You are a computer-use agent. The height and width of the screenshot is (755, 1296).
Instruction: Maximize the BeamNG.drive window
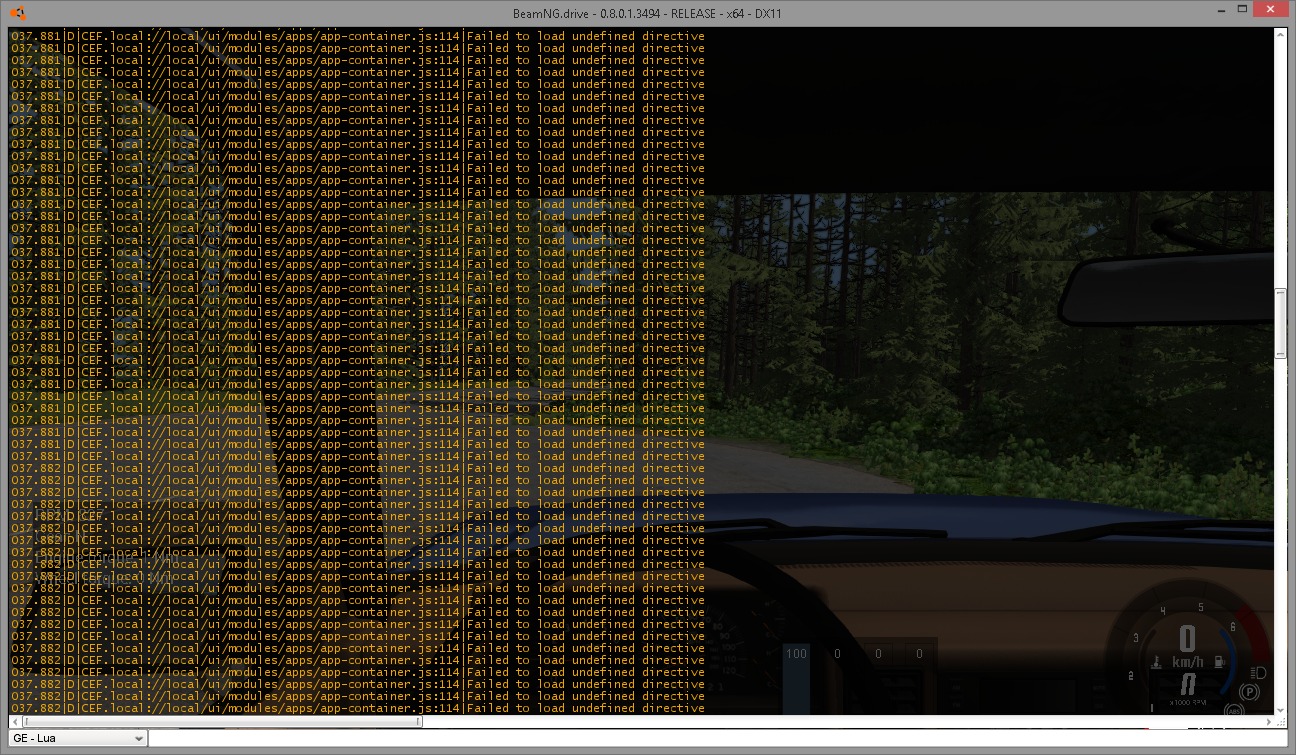pos(1242,9)
